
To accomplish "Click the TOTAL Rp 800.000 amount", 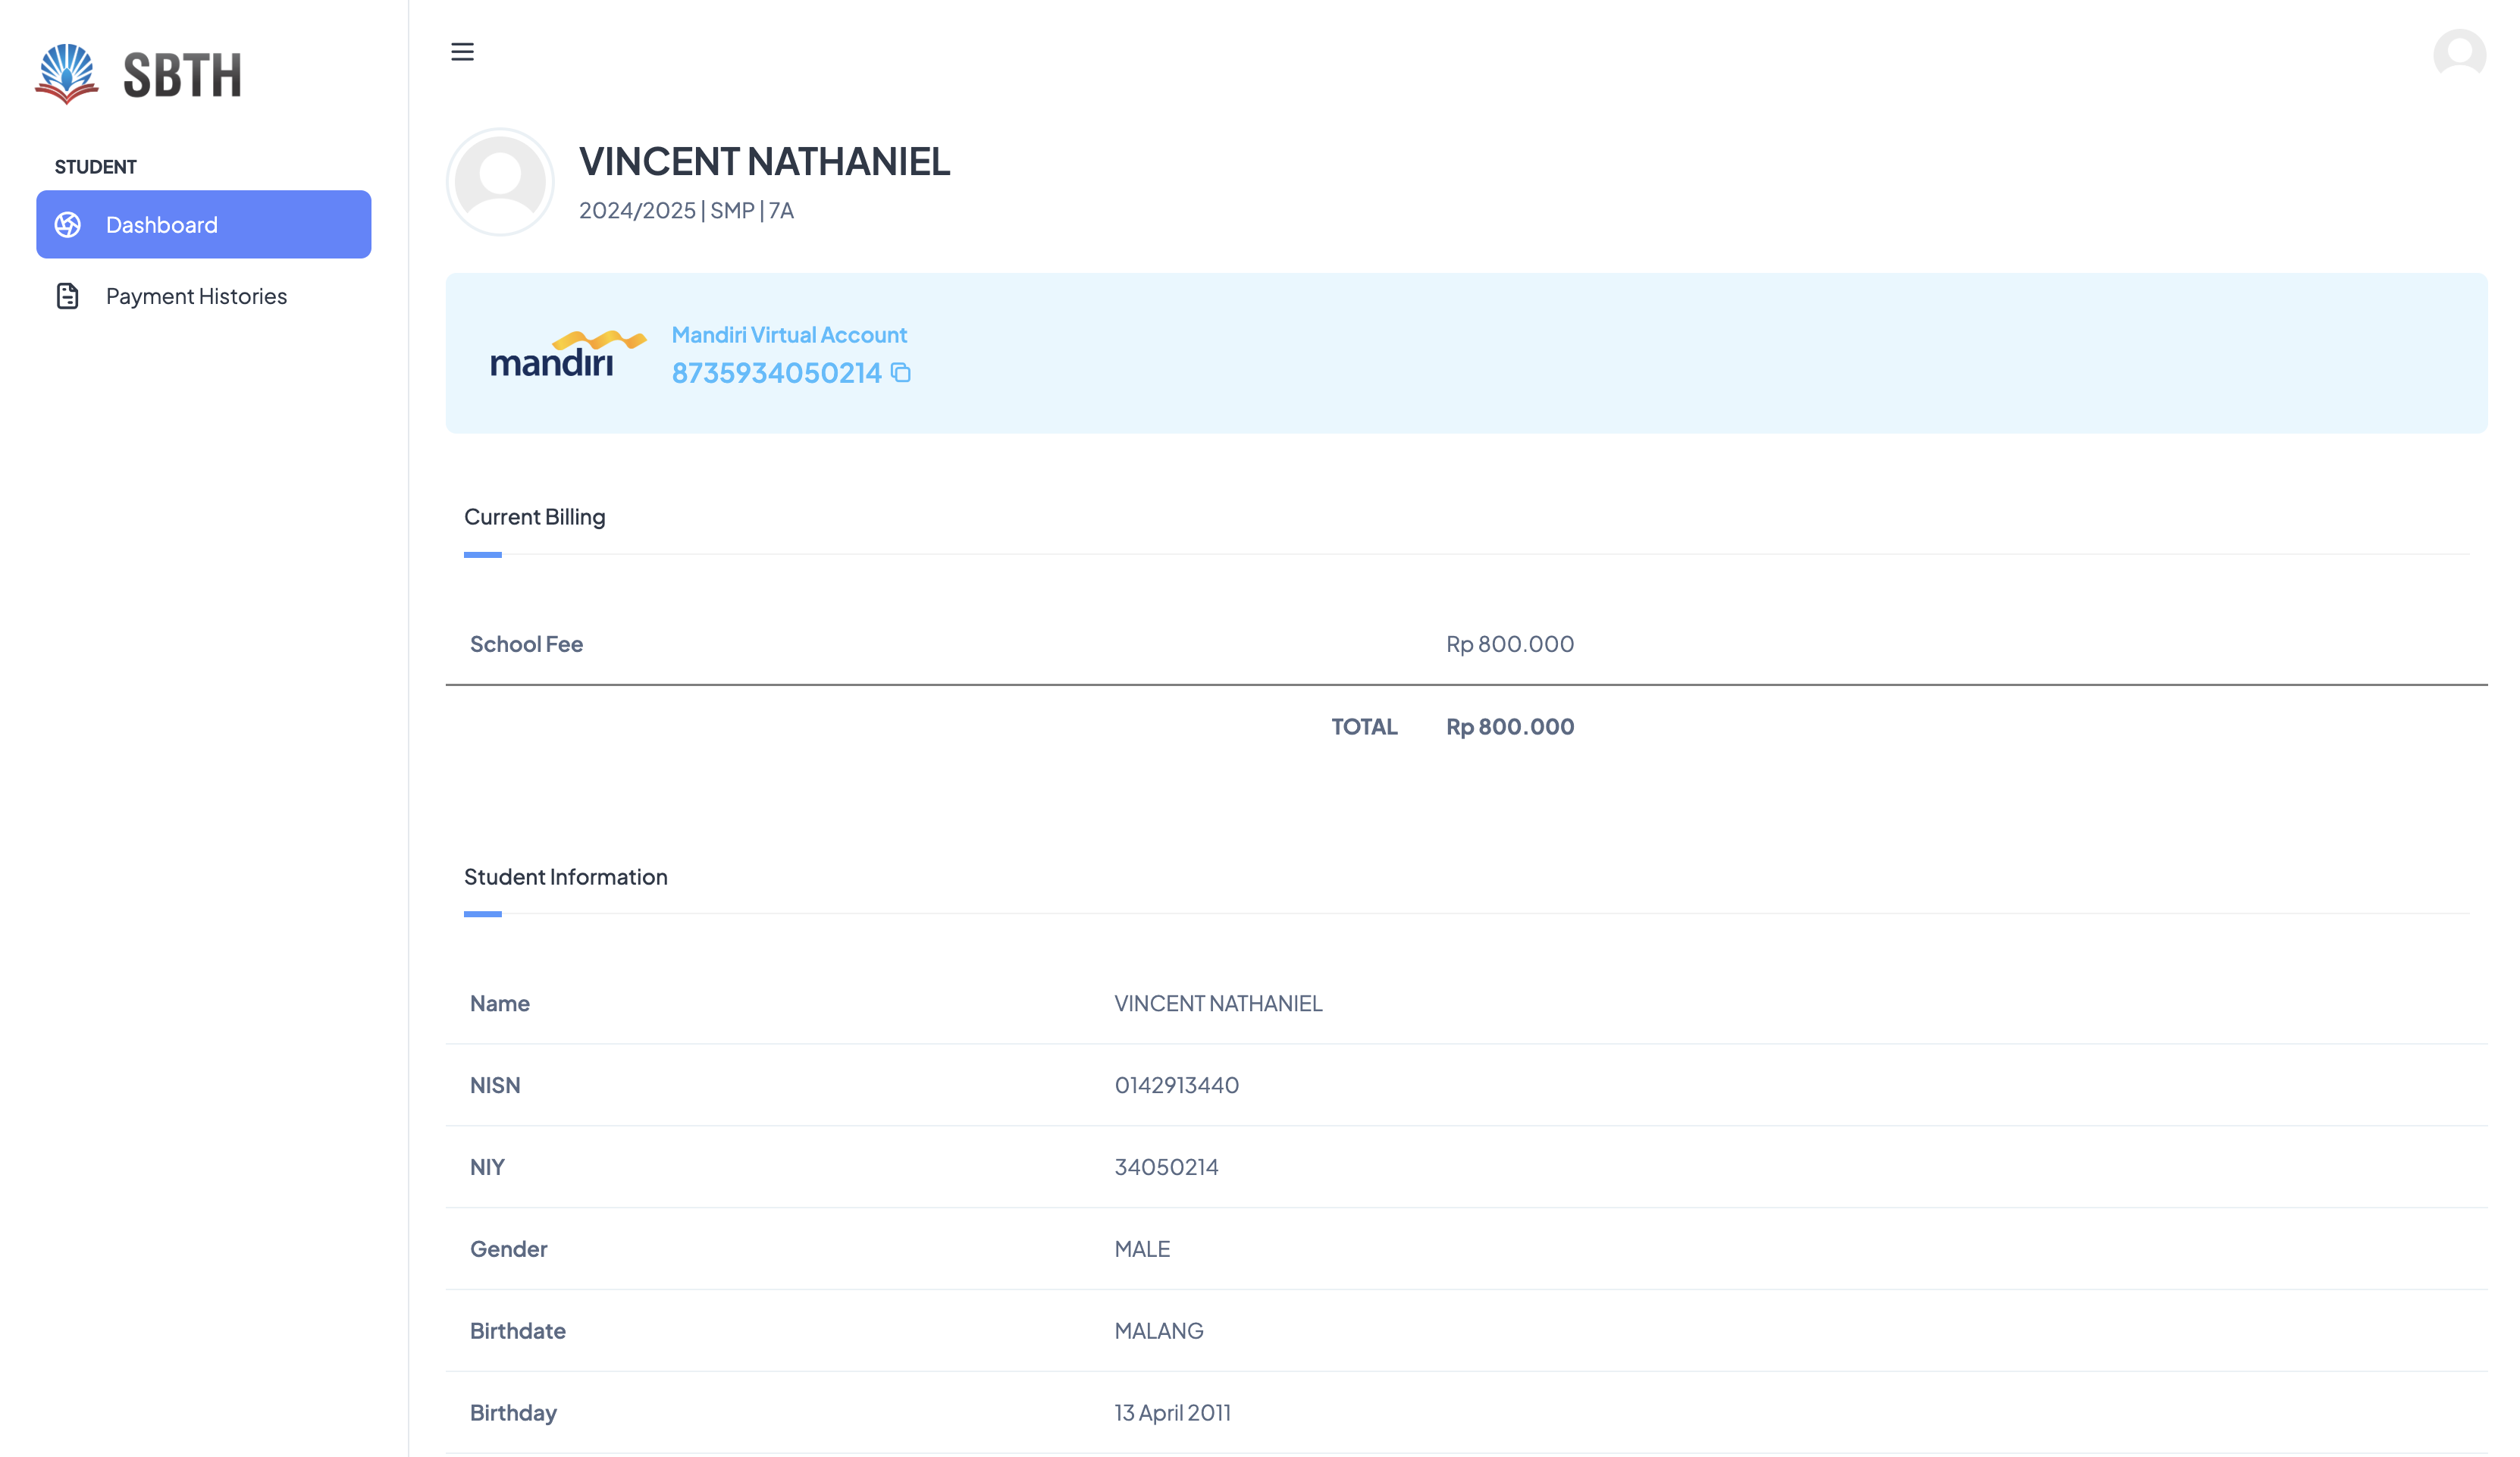I will coord(1509,727).
